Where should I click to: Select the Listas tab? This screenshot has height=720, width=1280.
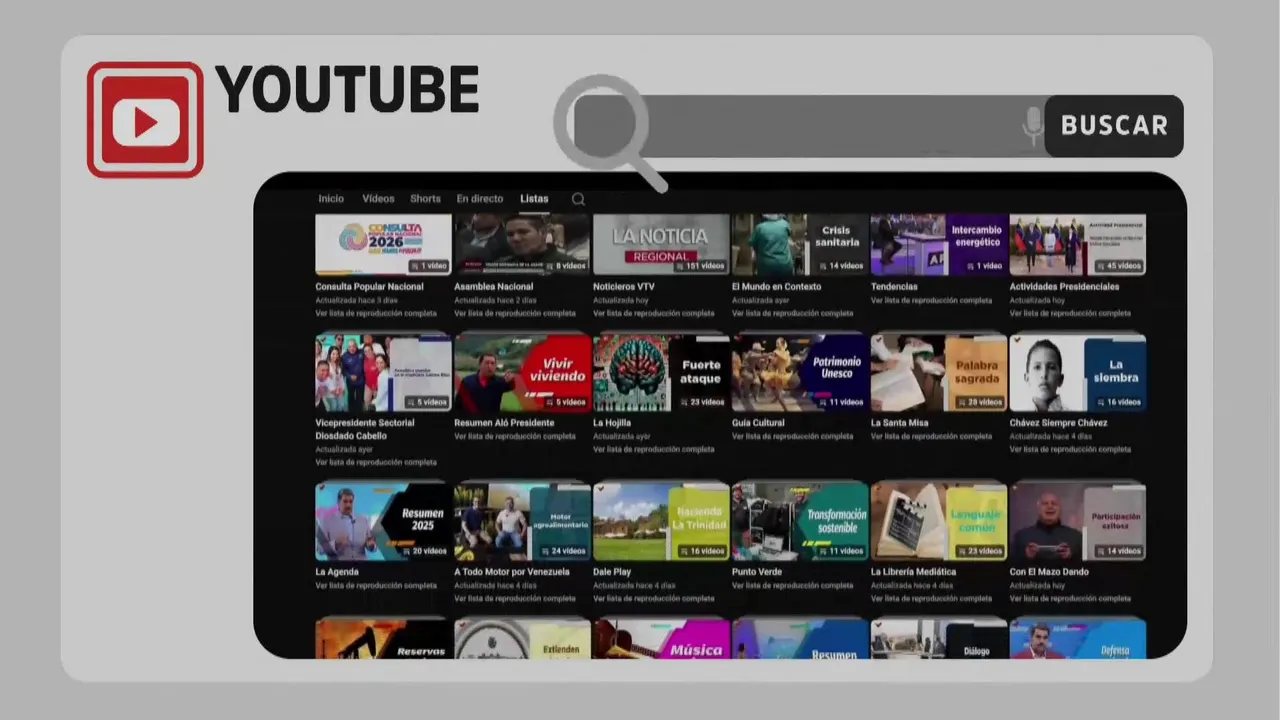pos(534,199)
